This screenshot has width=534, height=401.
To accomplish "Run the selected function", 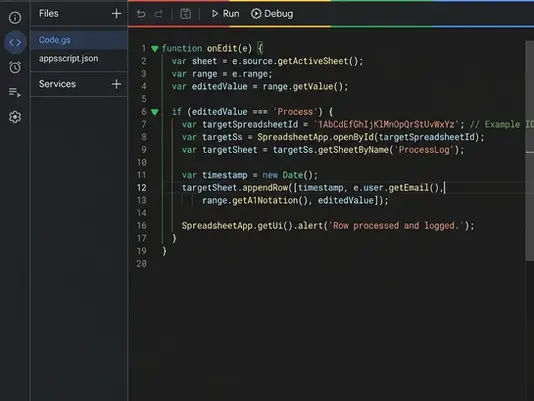I will coord(225,14).
